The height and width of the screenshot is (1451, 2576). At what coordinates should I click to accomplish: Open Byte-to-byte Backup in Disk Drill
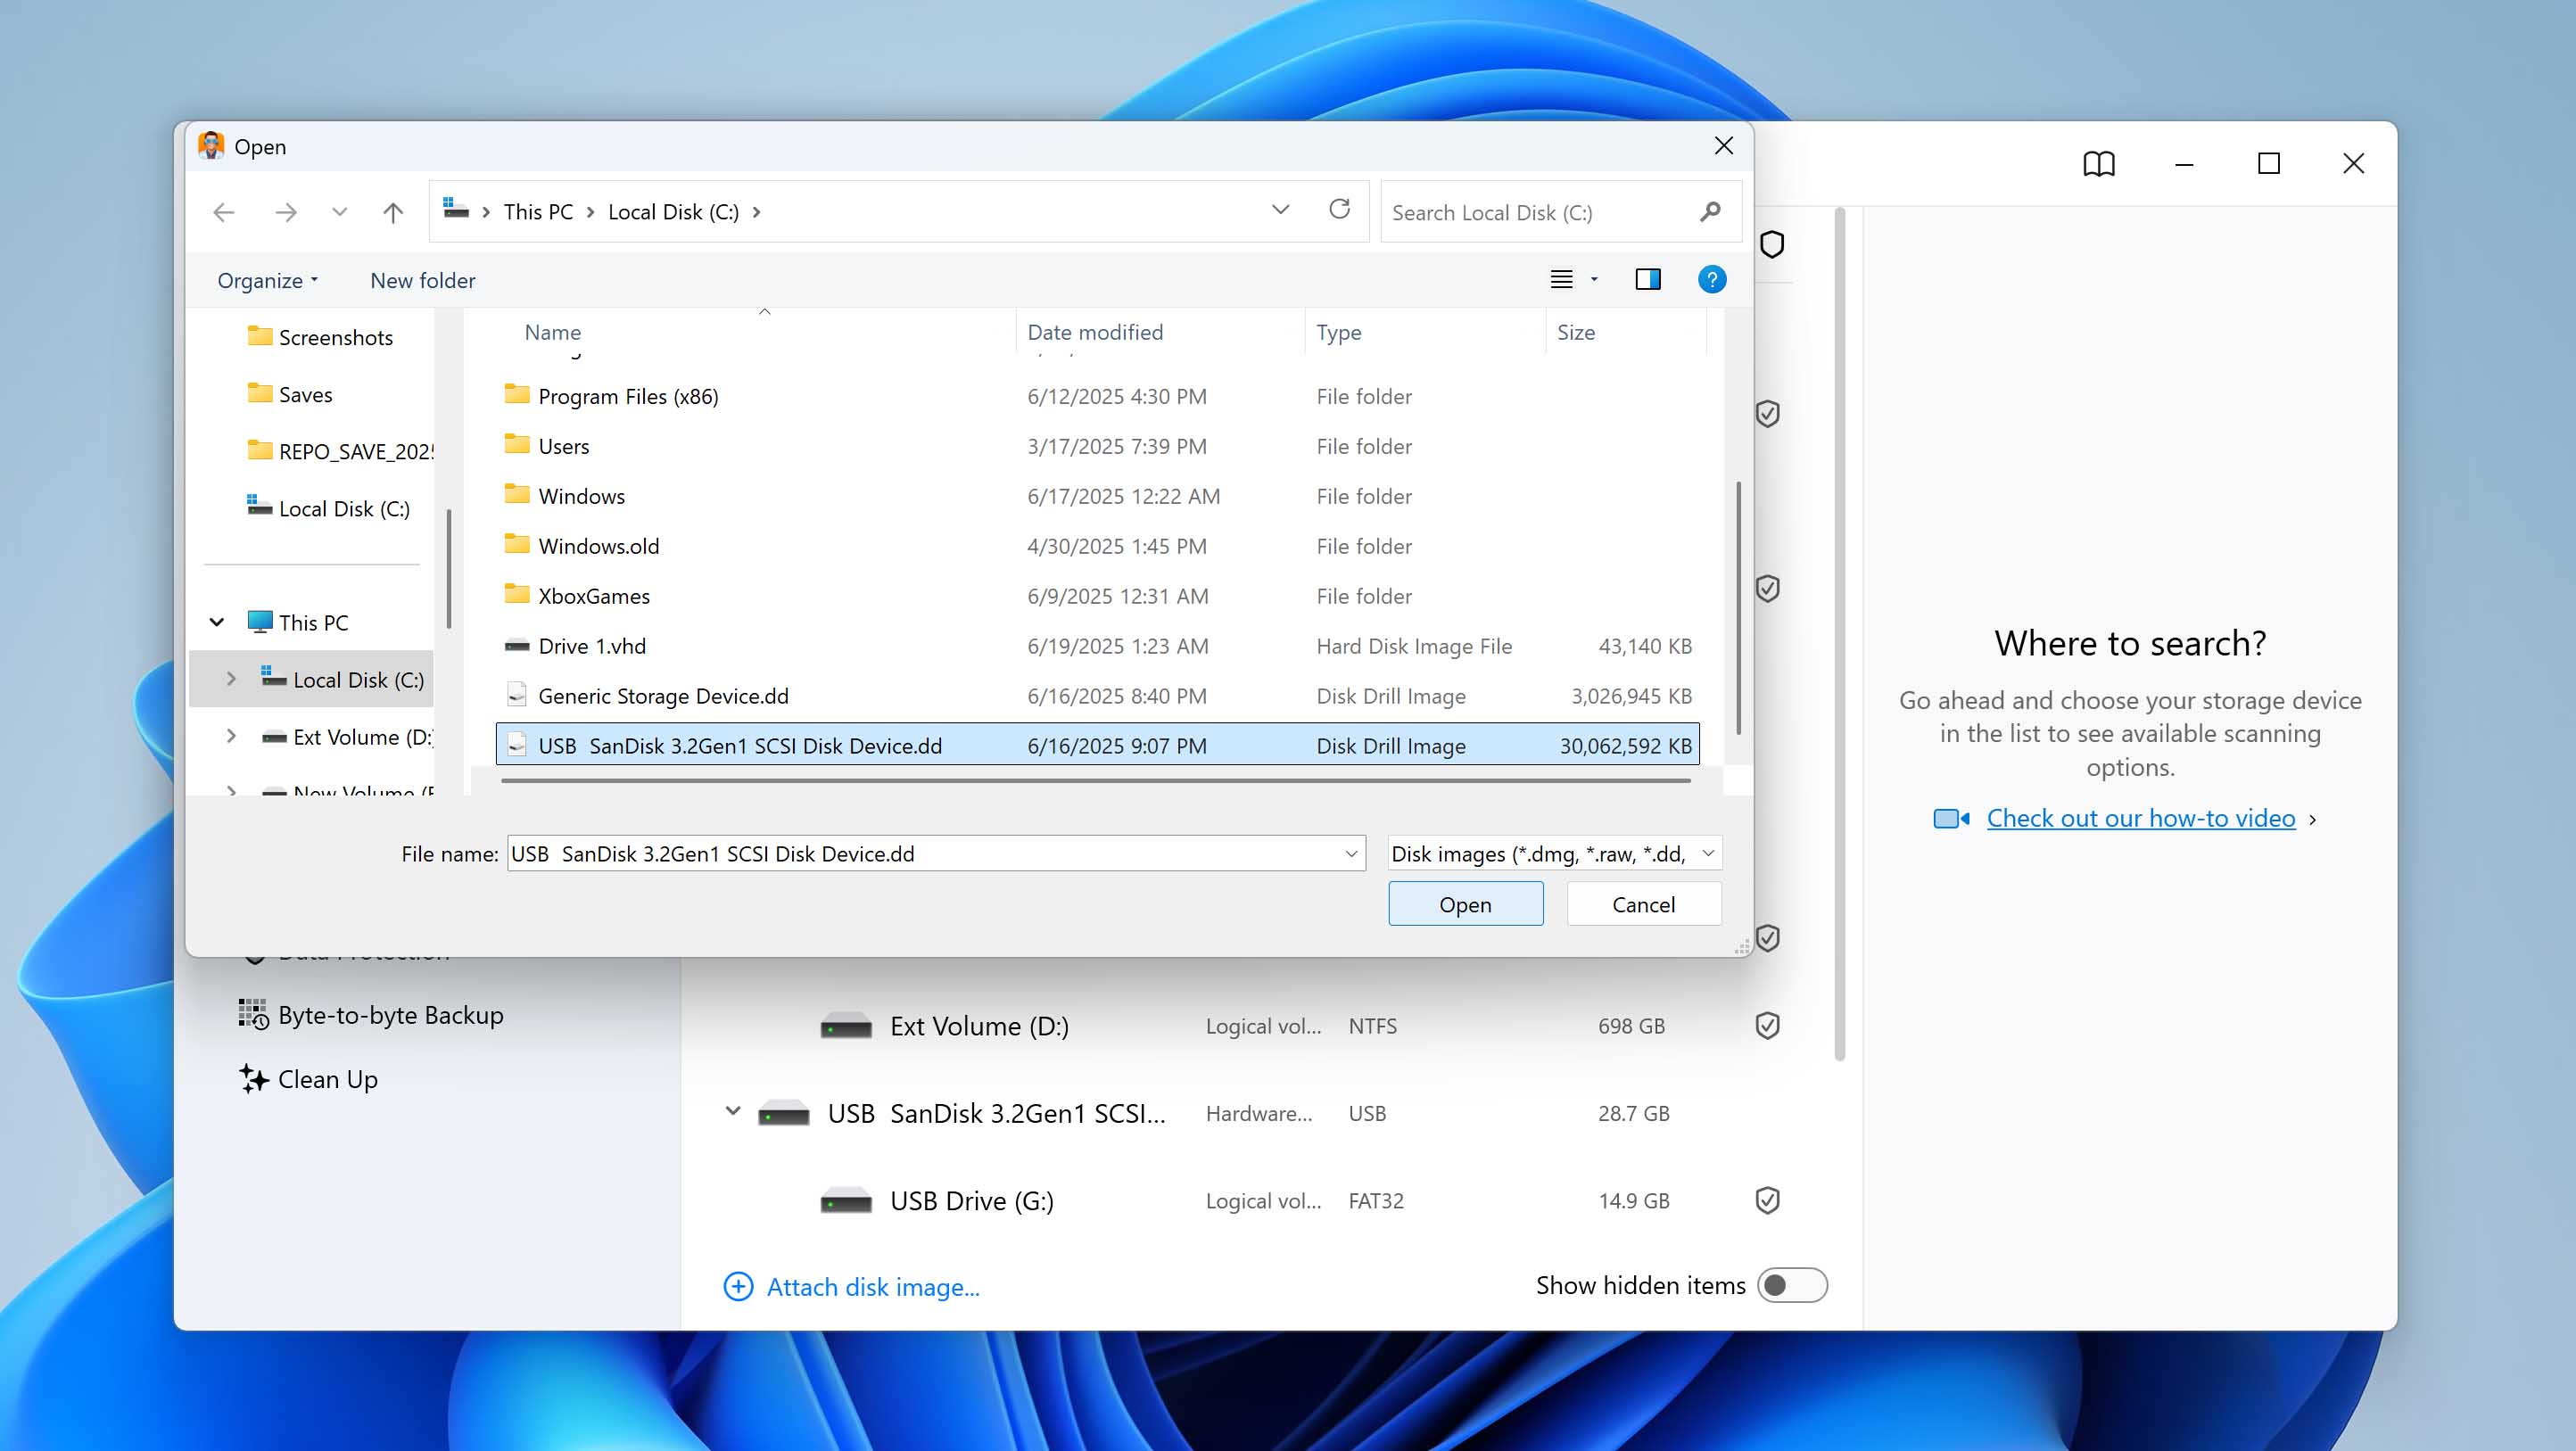371,1015
